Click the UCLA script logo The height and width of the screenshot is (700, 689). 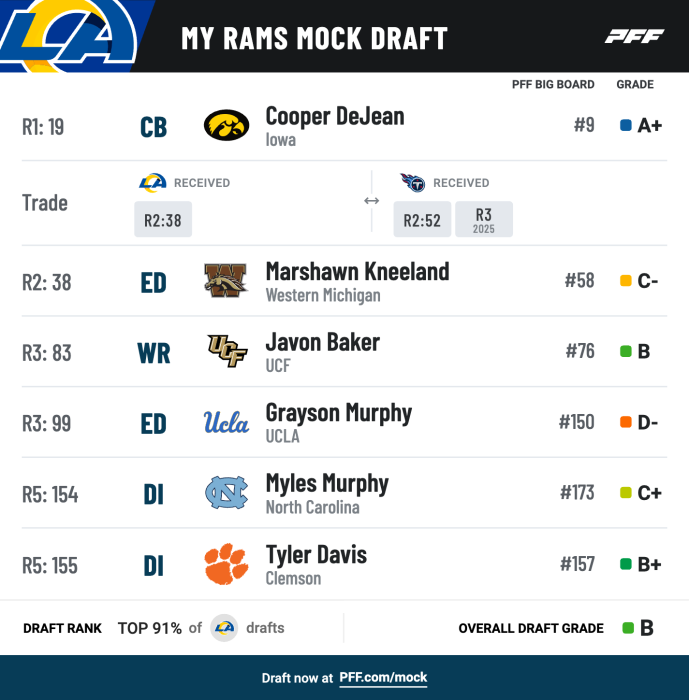[x=226, y=422]
